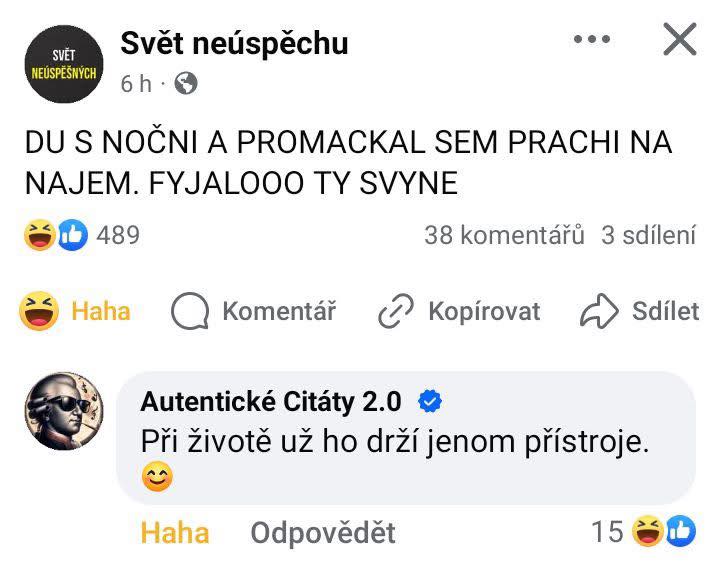
Task: Close the post with the X button
Action: [680, 40]
